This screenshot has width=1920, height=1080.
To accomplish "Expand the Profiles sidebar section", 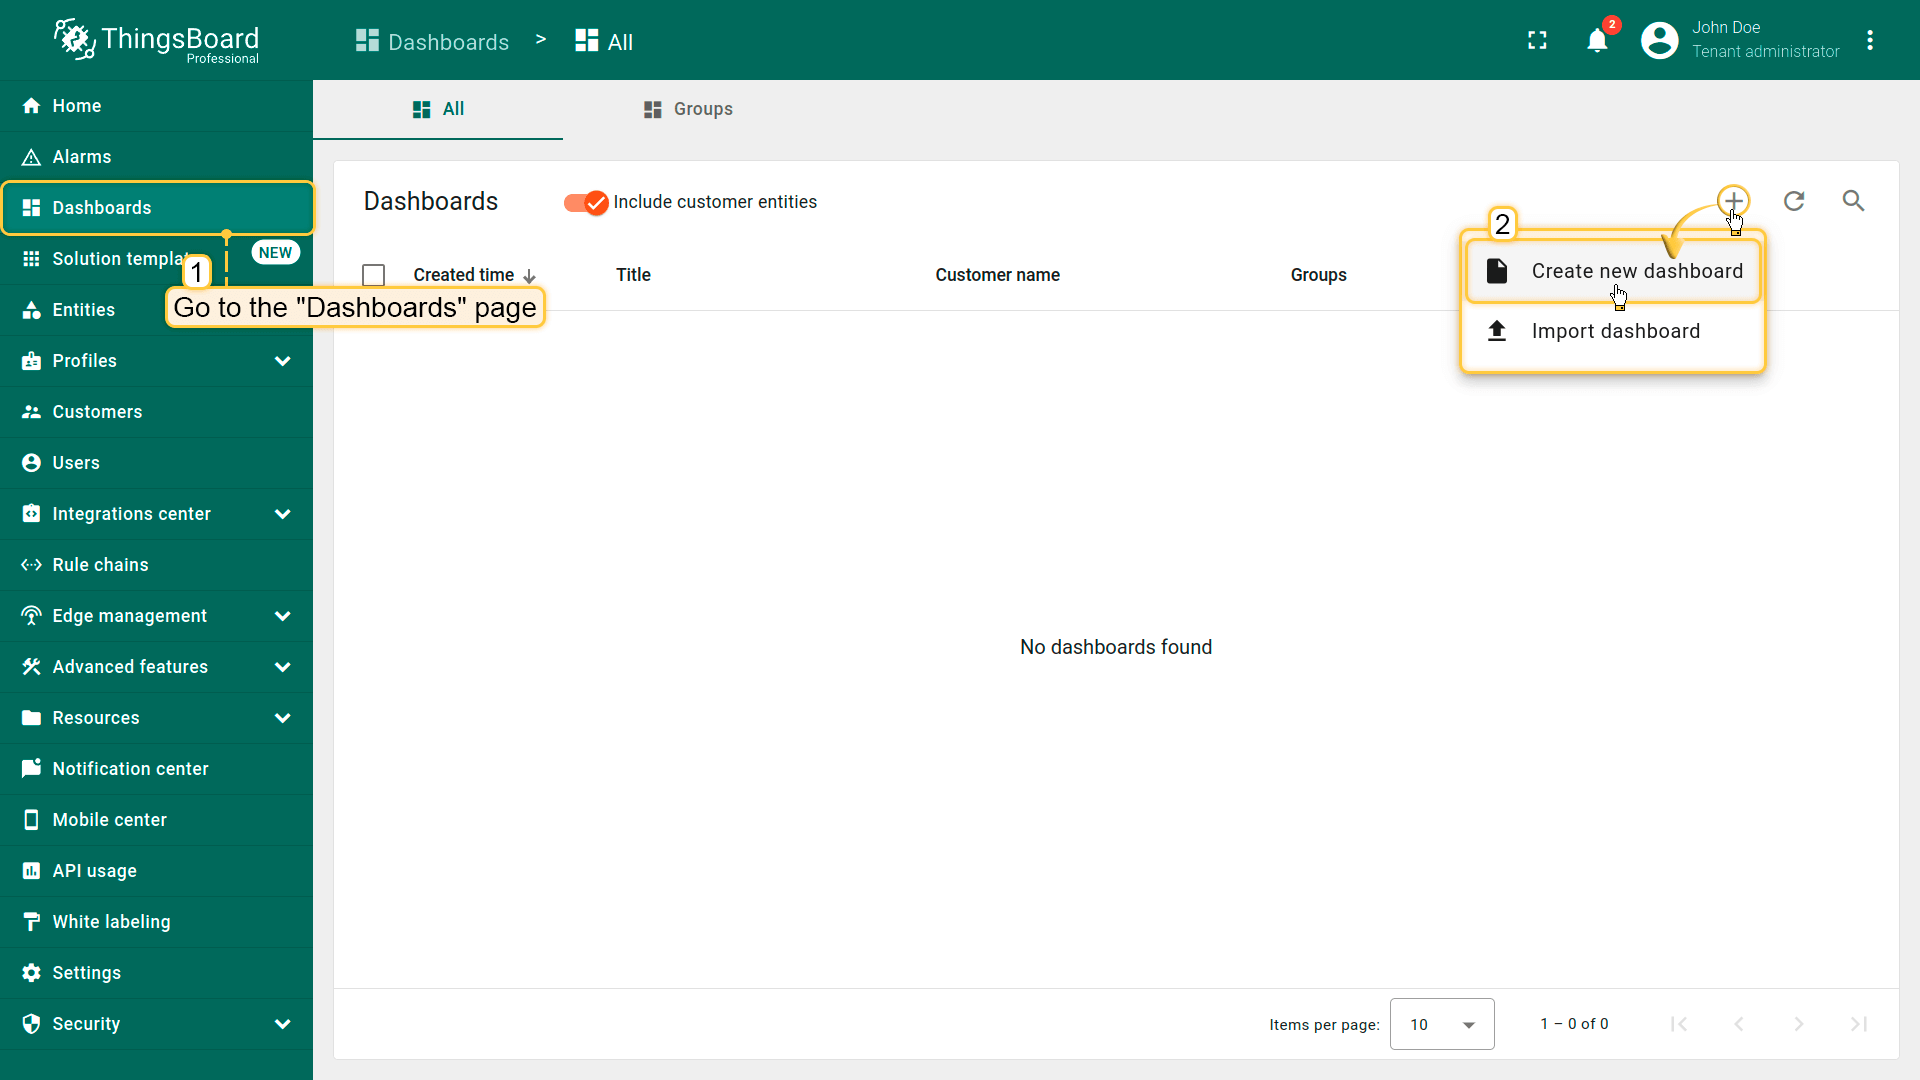I will tap(282, 361).
